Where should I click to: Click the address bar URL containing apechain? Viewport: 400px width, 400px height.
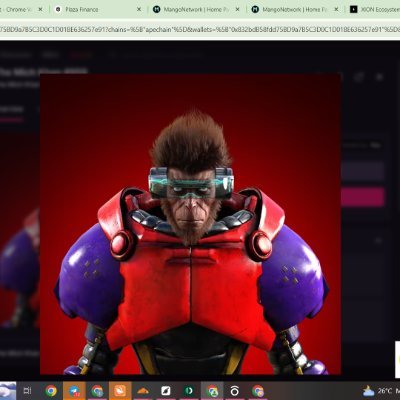point(200,29)
